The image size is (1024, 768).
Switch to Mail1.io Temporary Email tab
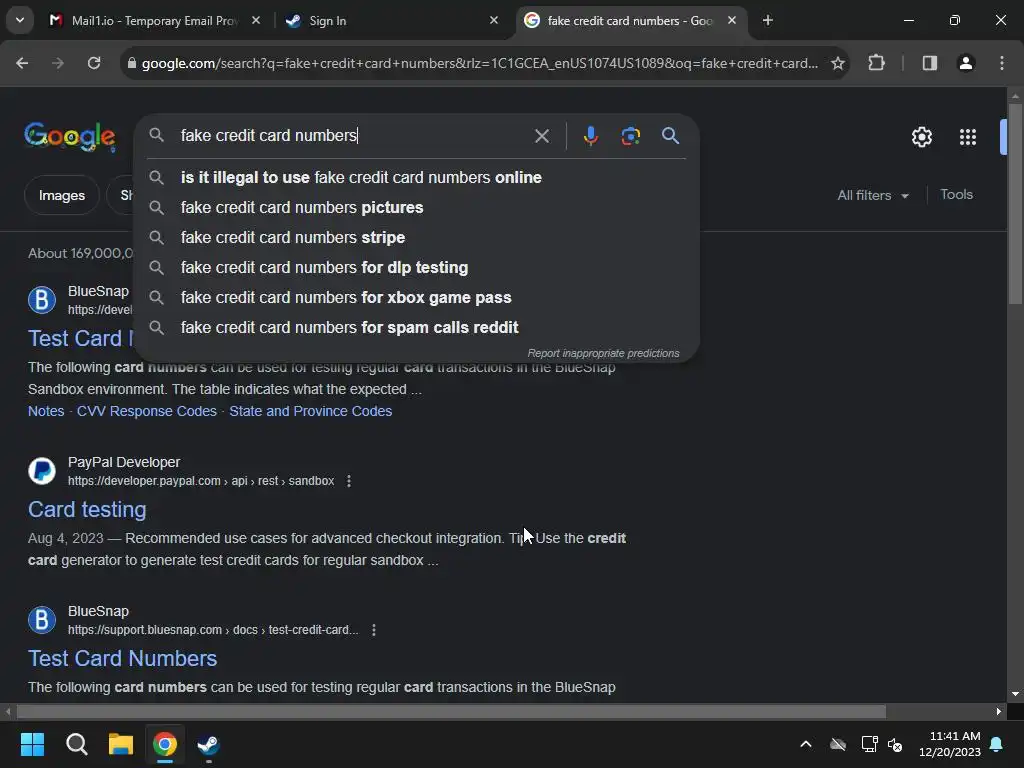[153, 21]
